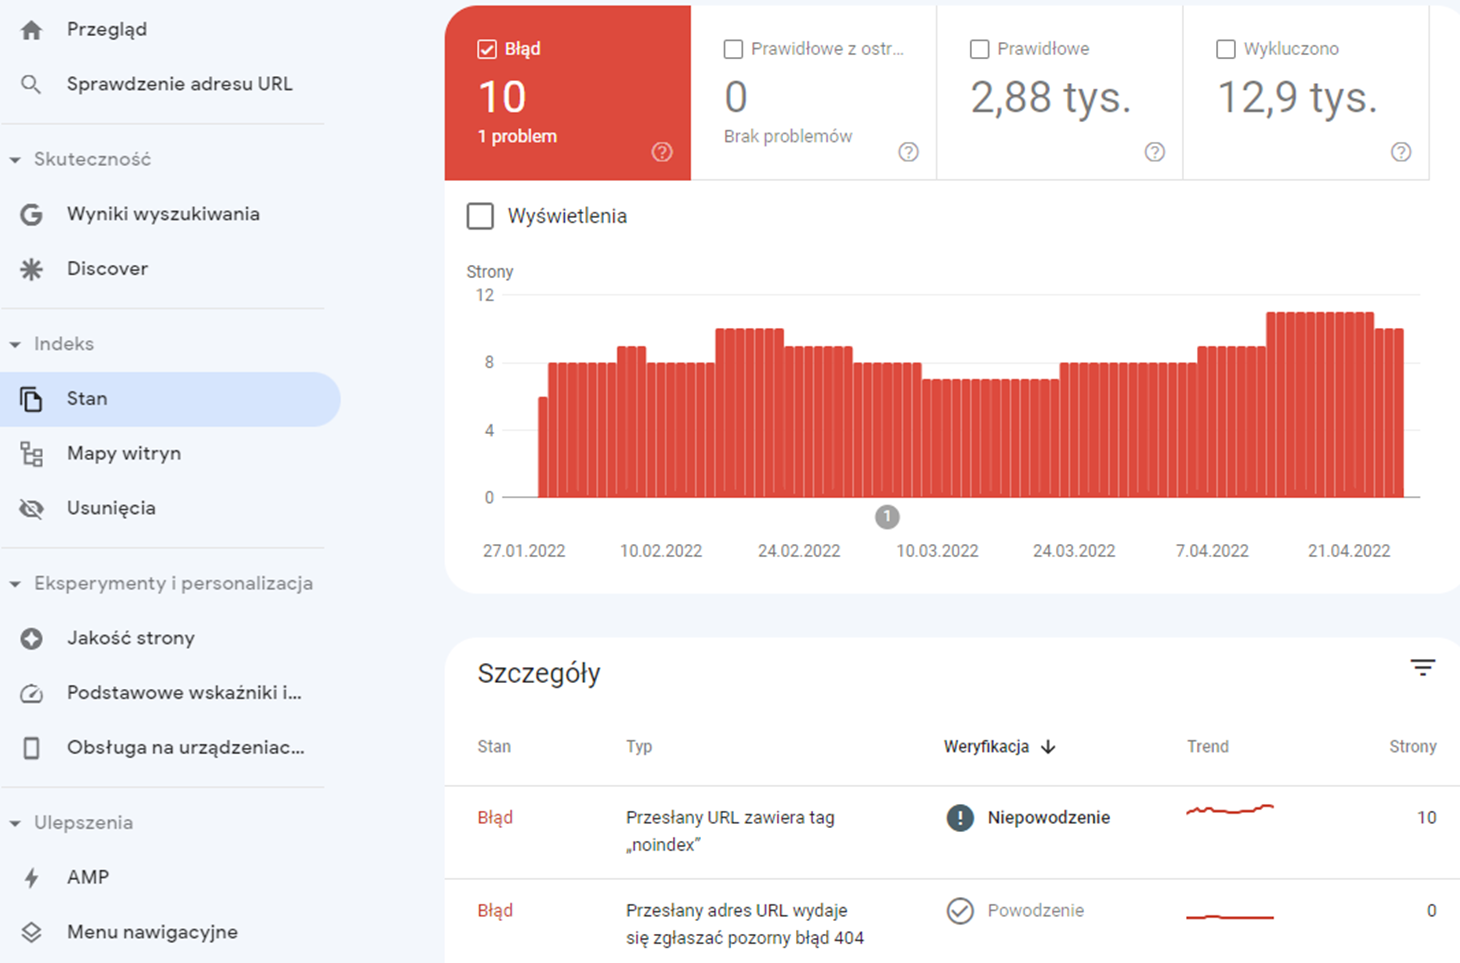Click the gauge icon for Podstawowe wskaźniki
The height and width of the screenshot is (963, 1460).
[31, 693]
